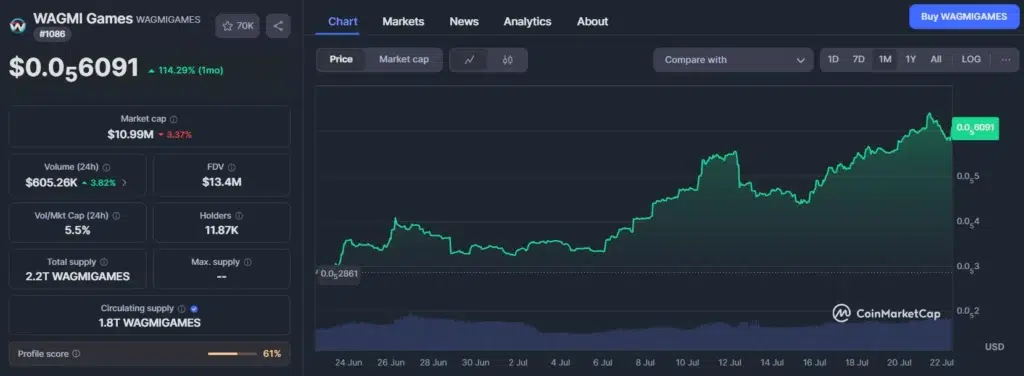Click the Profile score progress bar
This screenshot has width=1024, height=376.
(x=232, y=354)
